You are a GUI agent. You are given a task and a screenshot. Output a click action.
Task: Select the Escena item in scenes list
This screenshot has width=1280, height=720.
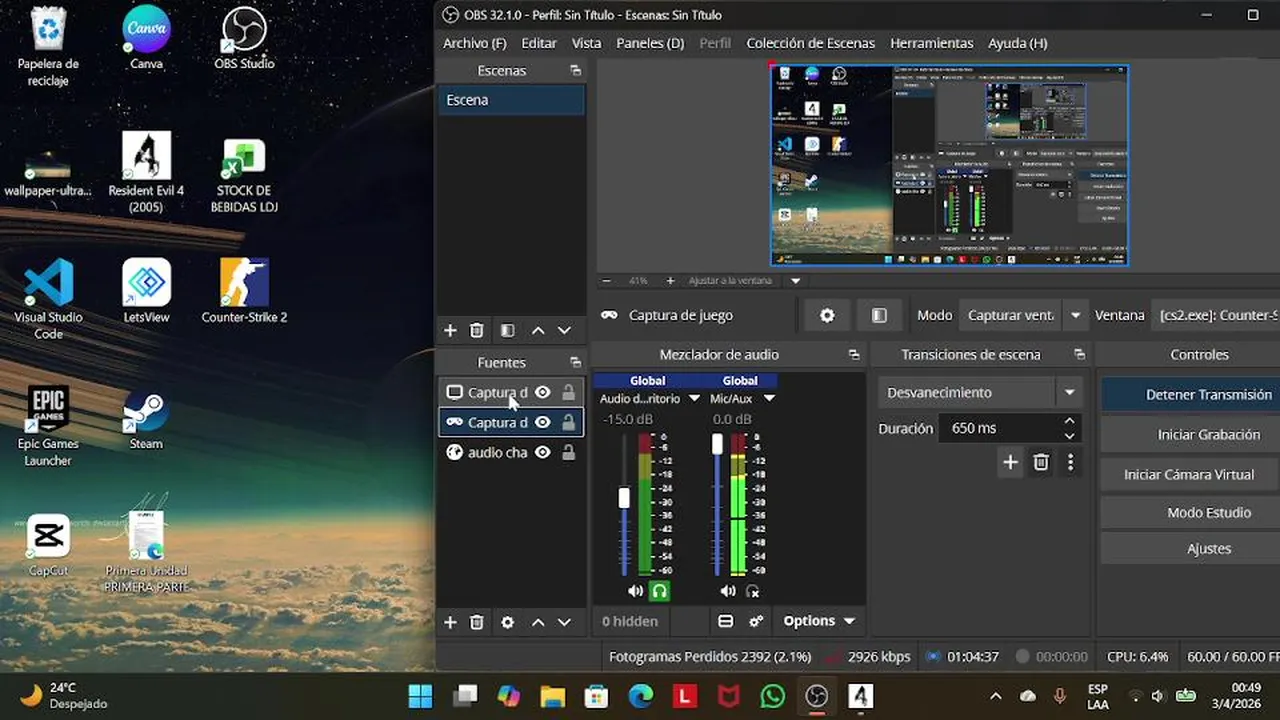pos(511,100)
